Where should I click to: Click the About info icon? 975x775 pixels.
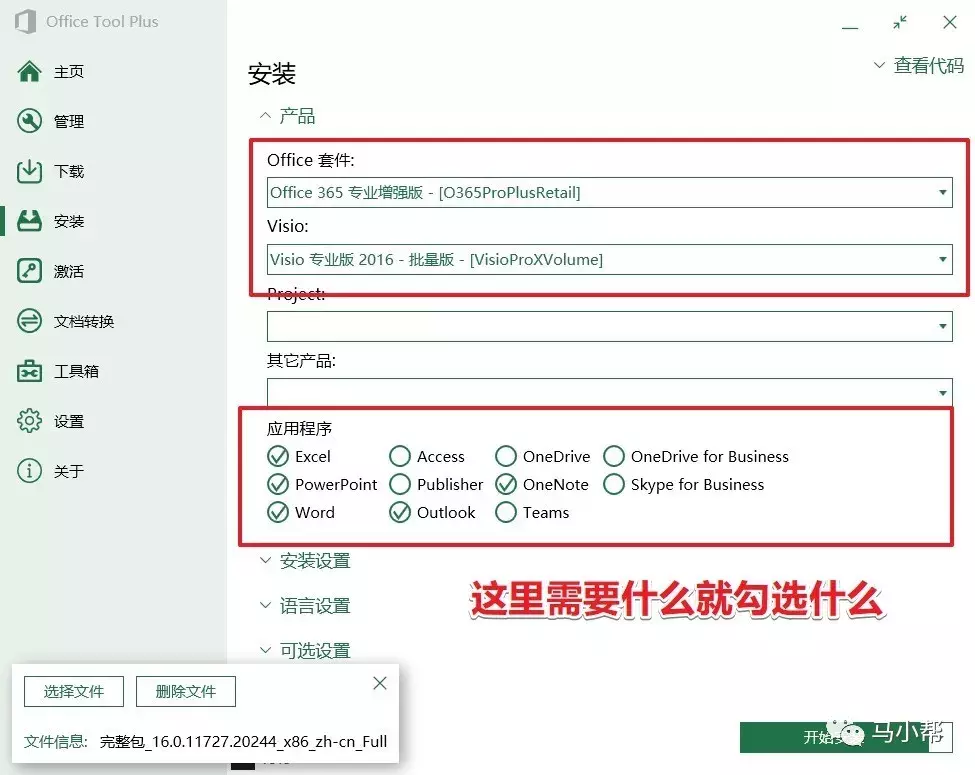coord(29,471)
